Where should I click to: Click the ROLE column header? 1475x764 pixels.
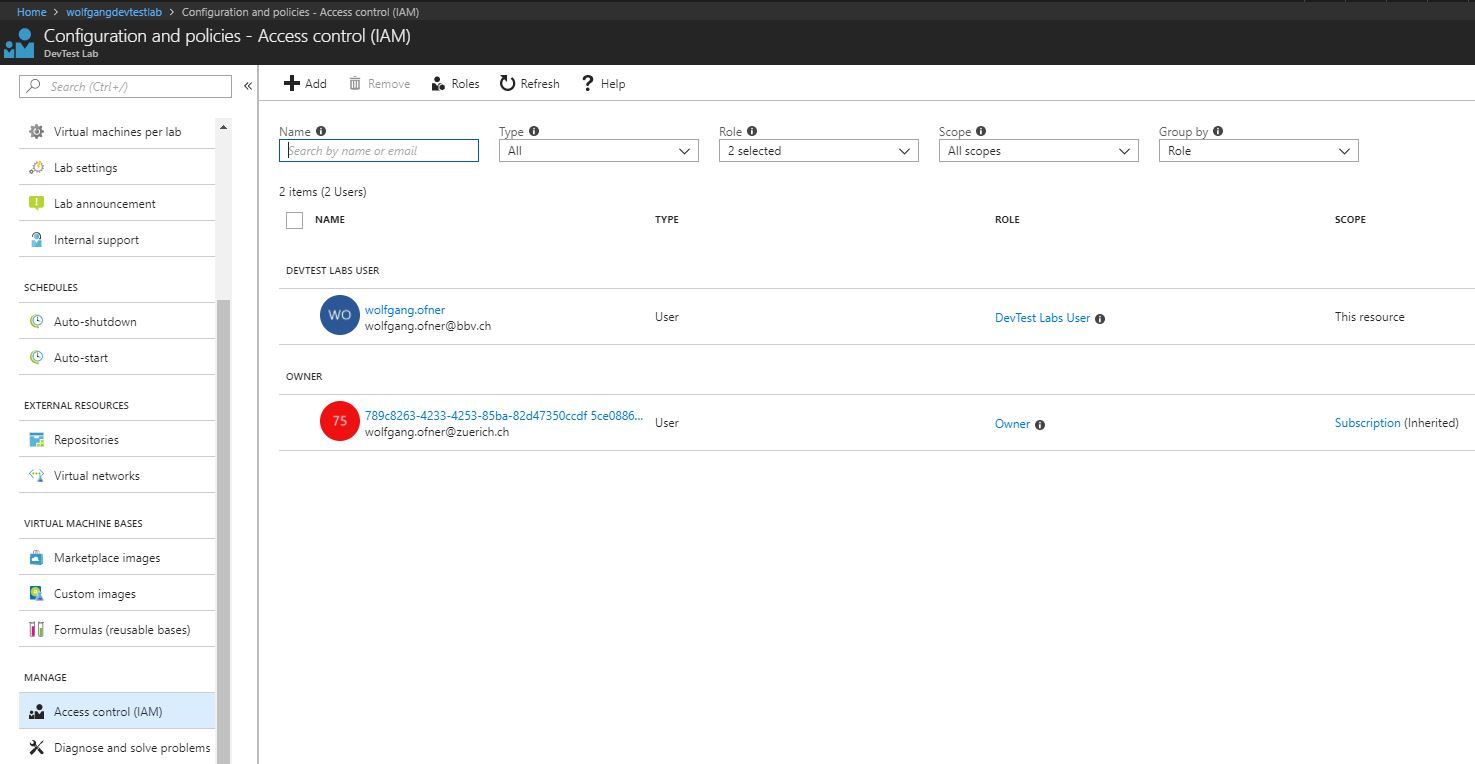tap(1007, 220)
